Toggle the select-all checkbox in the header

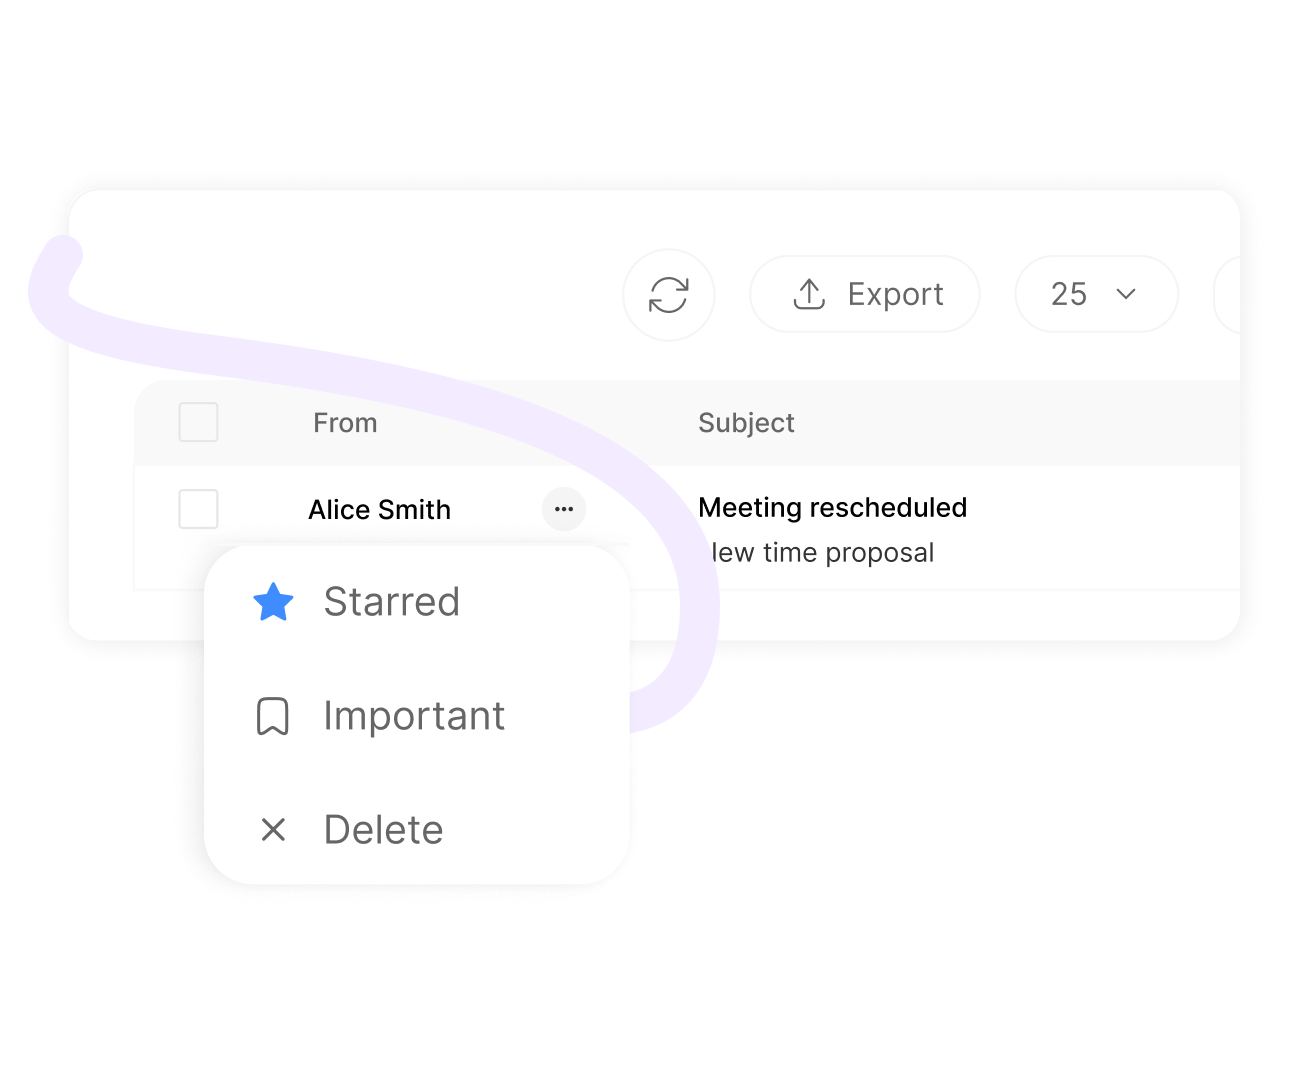pyautogui.click(x=198, y=422)
